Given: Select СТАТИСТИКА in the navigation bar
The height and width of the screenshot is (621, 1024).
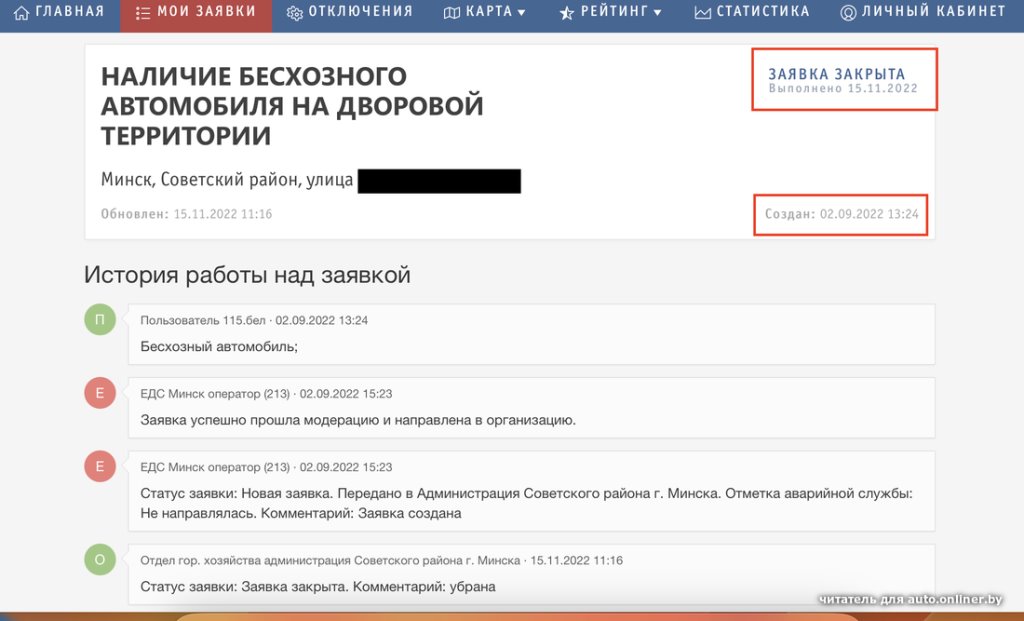Looking at the screenshot, I should (762, 12).
